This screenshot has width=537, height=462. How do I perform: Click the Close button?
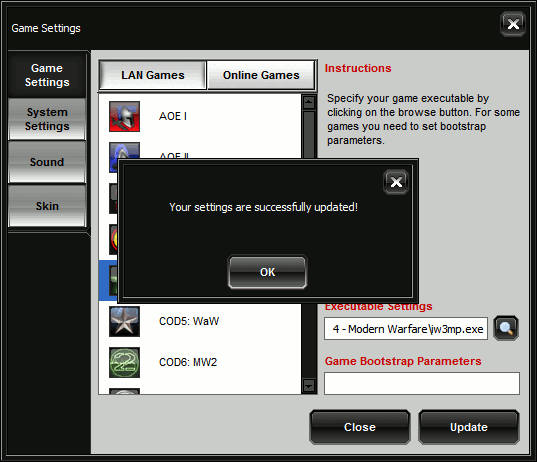pyautogui.click(x=360, y=427)
